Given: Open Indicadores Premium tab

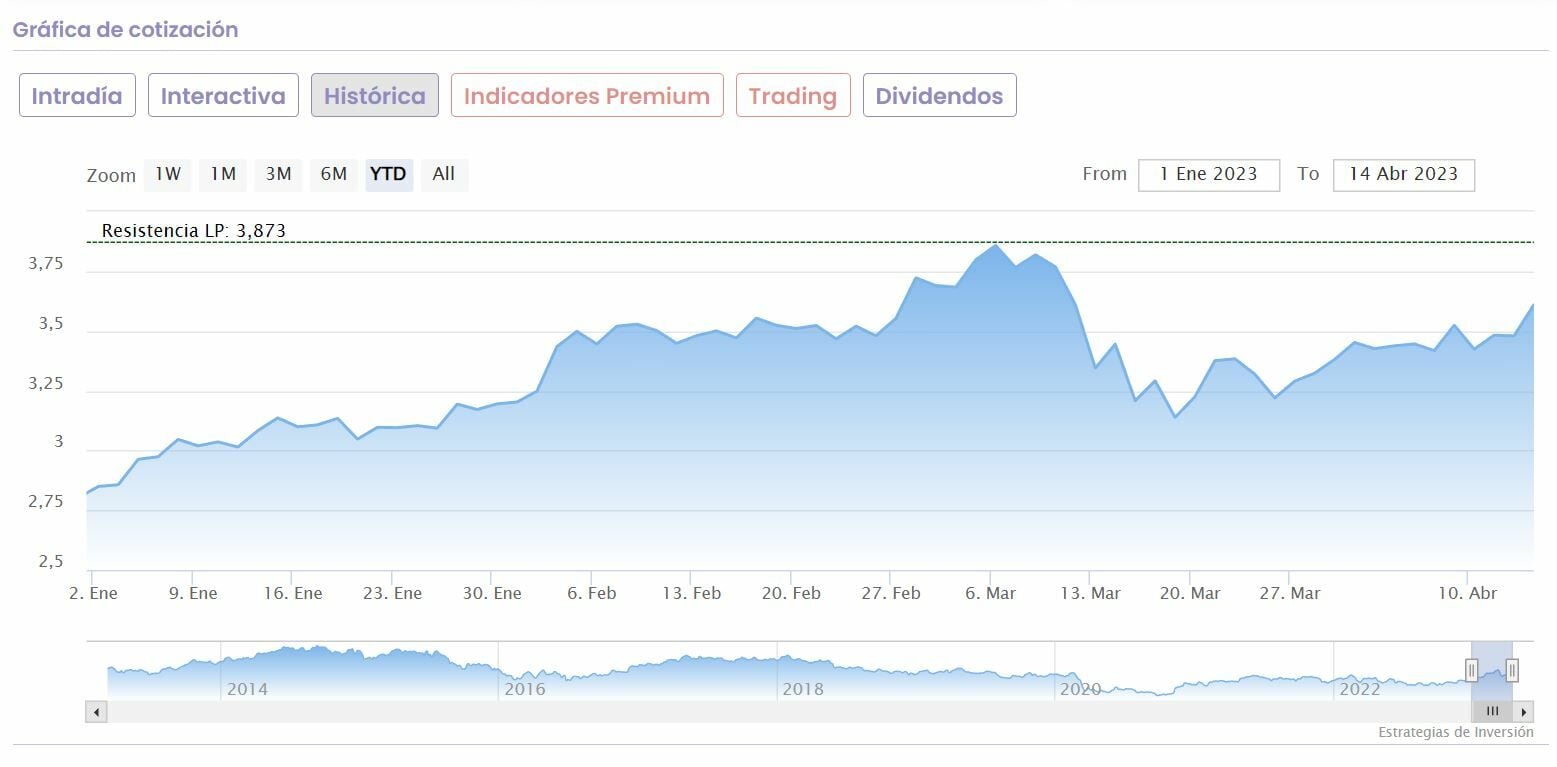Looking at the screenshot, I should [587, 96].
